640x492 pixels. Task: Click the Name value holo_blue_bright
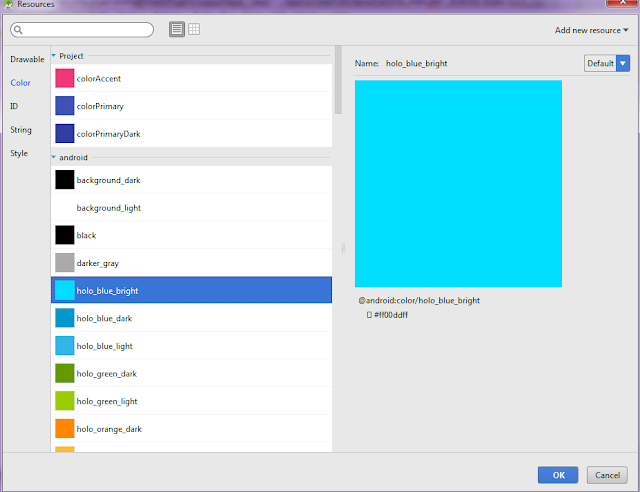click(417, 63)
